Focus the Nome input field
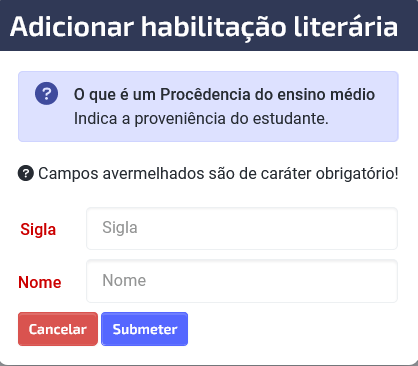The image size is (418, 366). [x=242, y=281]
